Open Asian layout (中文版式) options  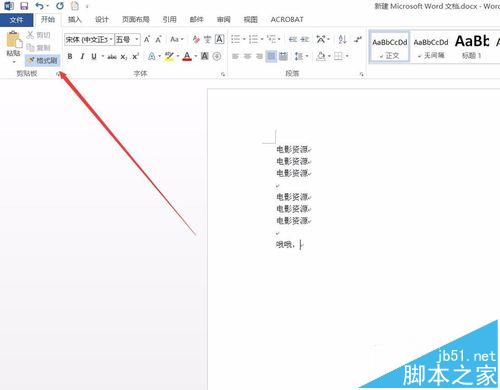[x=321, y=40]
